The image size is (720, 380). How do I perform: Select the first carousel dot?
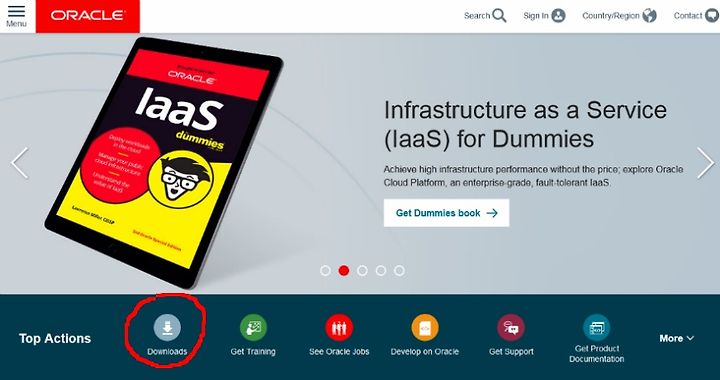pyautogui.click(x=325, y=271)
